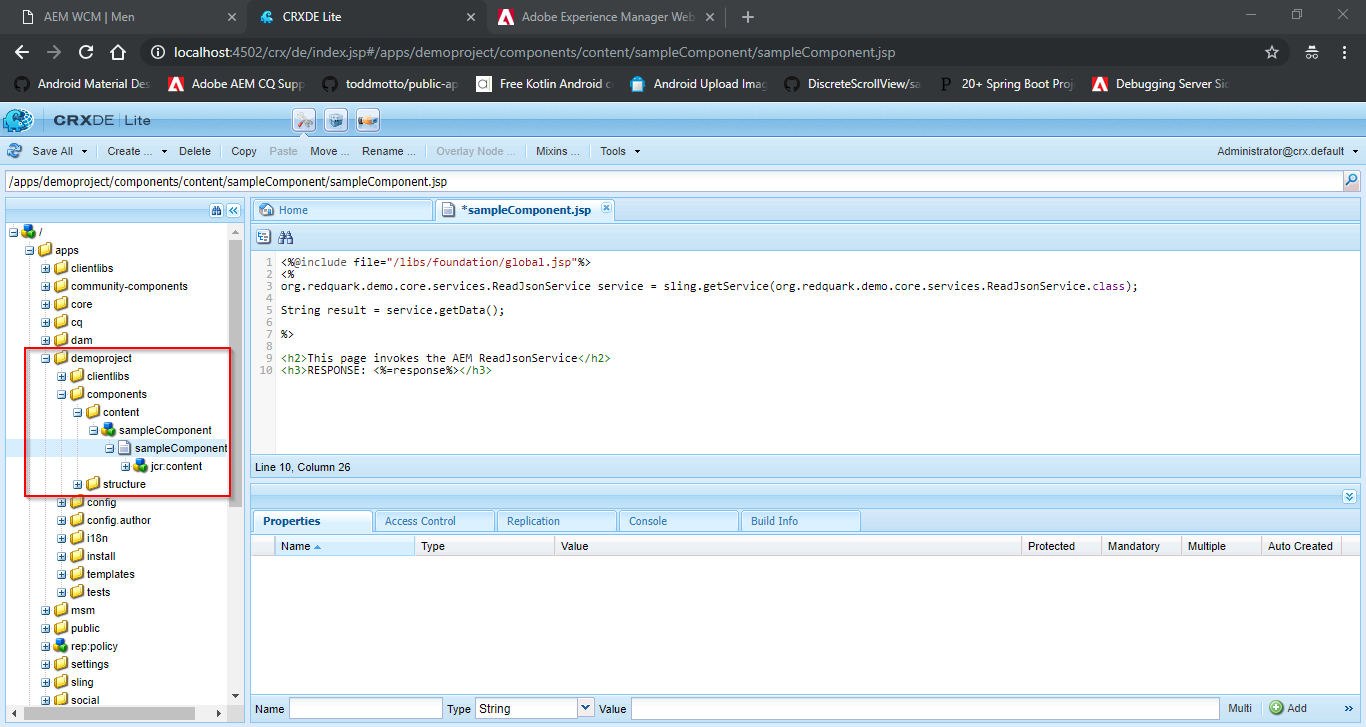Expand the community-components tree node
Image resolution: width=1366 pixels, height=727 pixels.
click(46, 286)
